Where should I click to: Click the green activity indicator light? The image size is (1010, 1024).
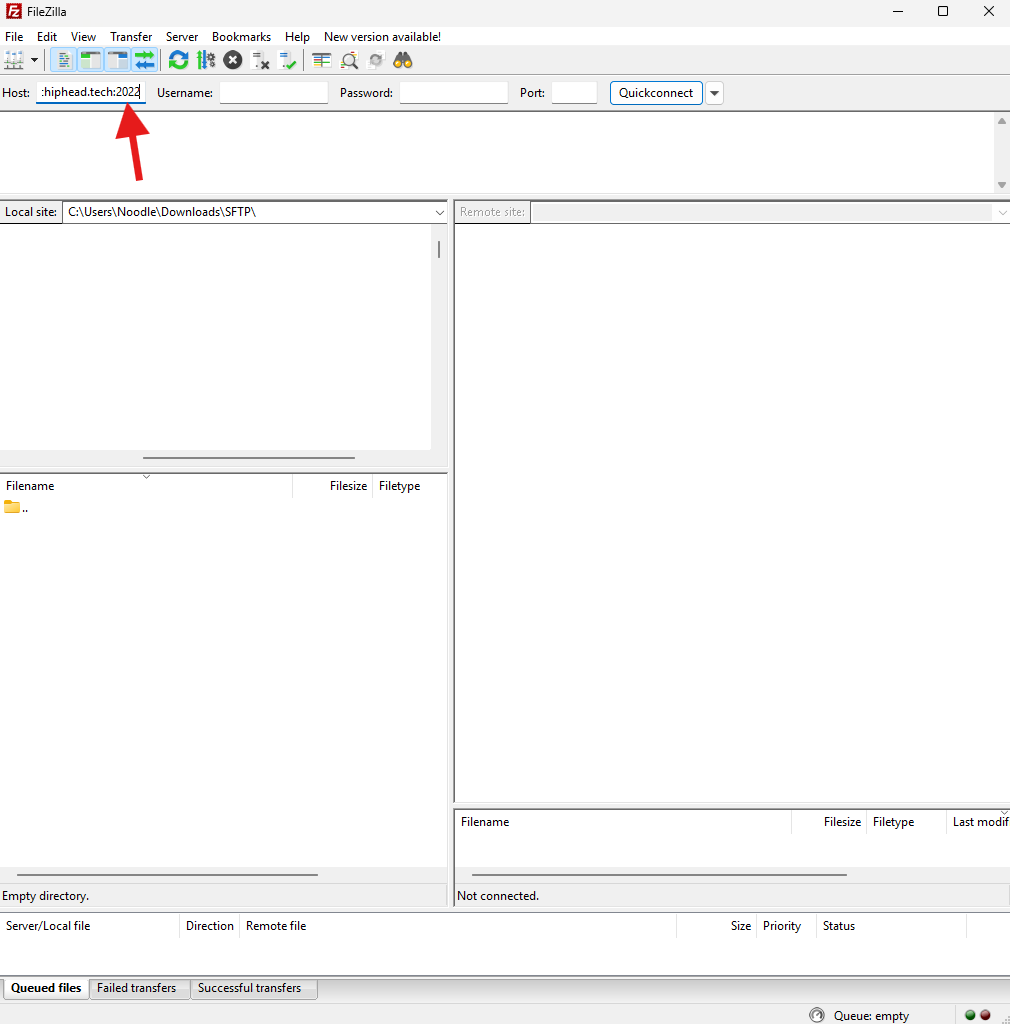click(970, 1015)
